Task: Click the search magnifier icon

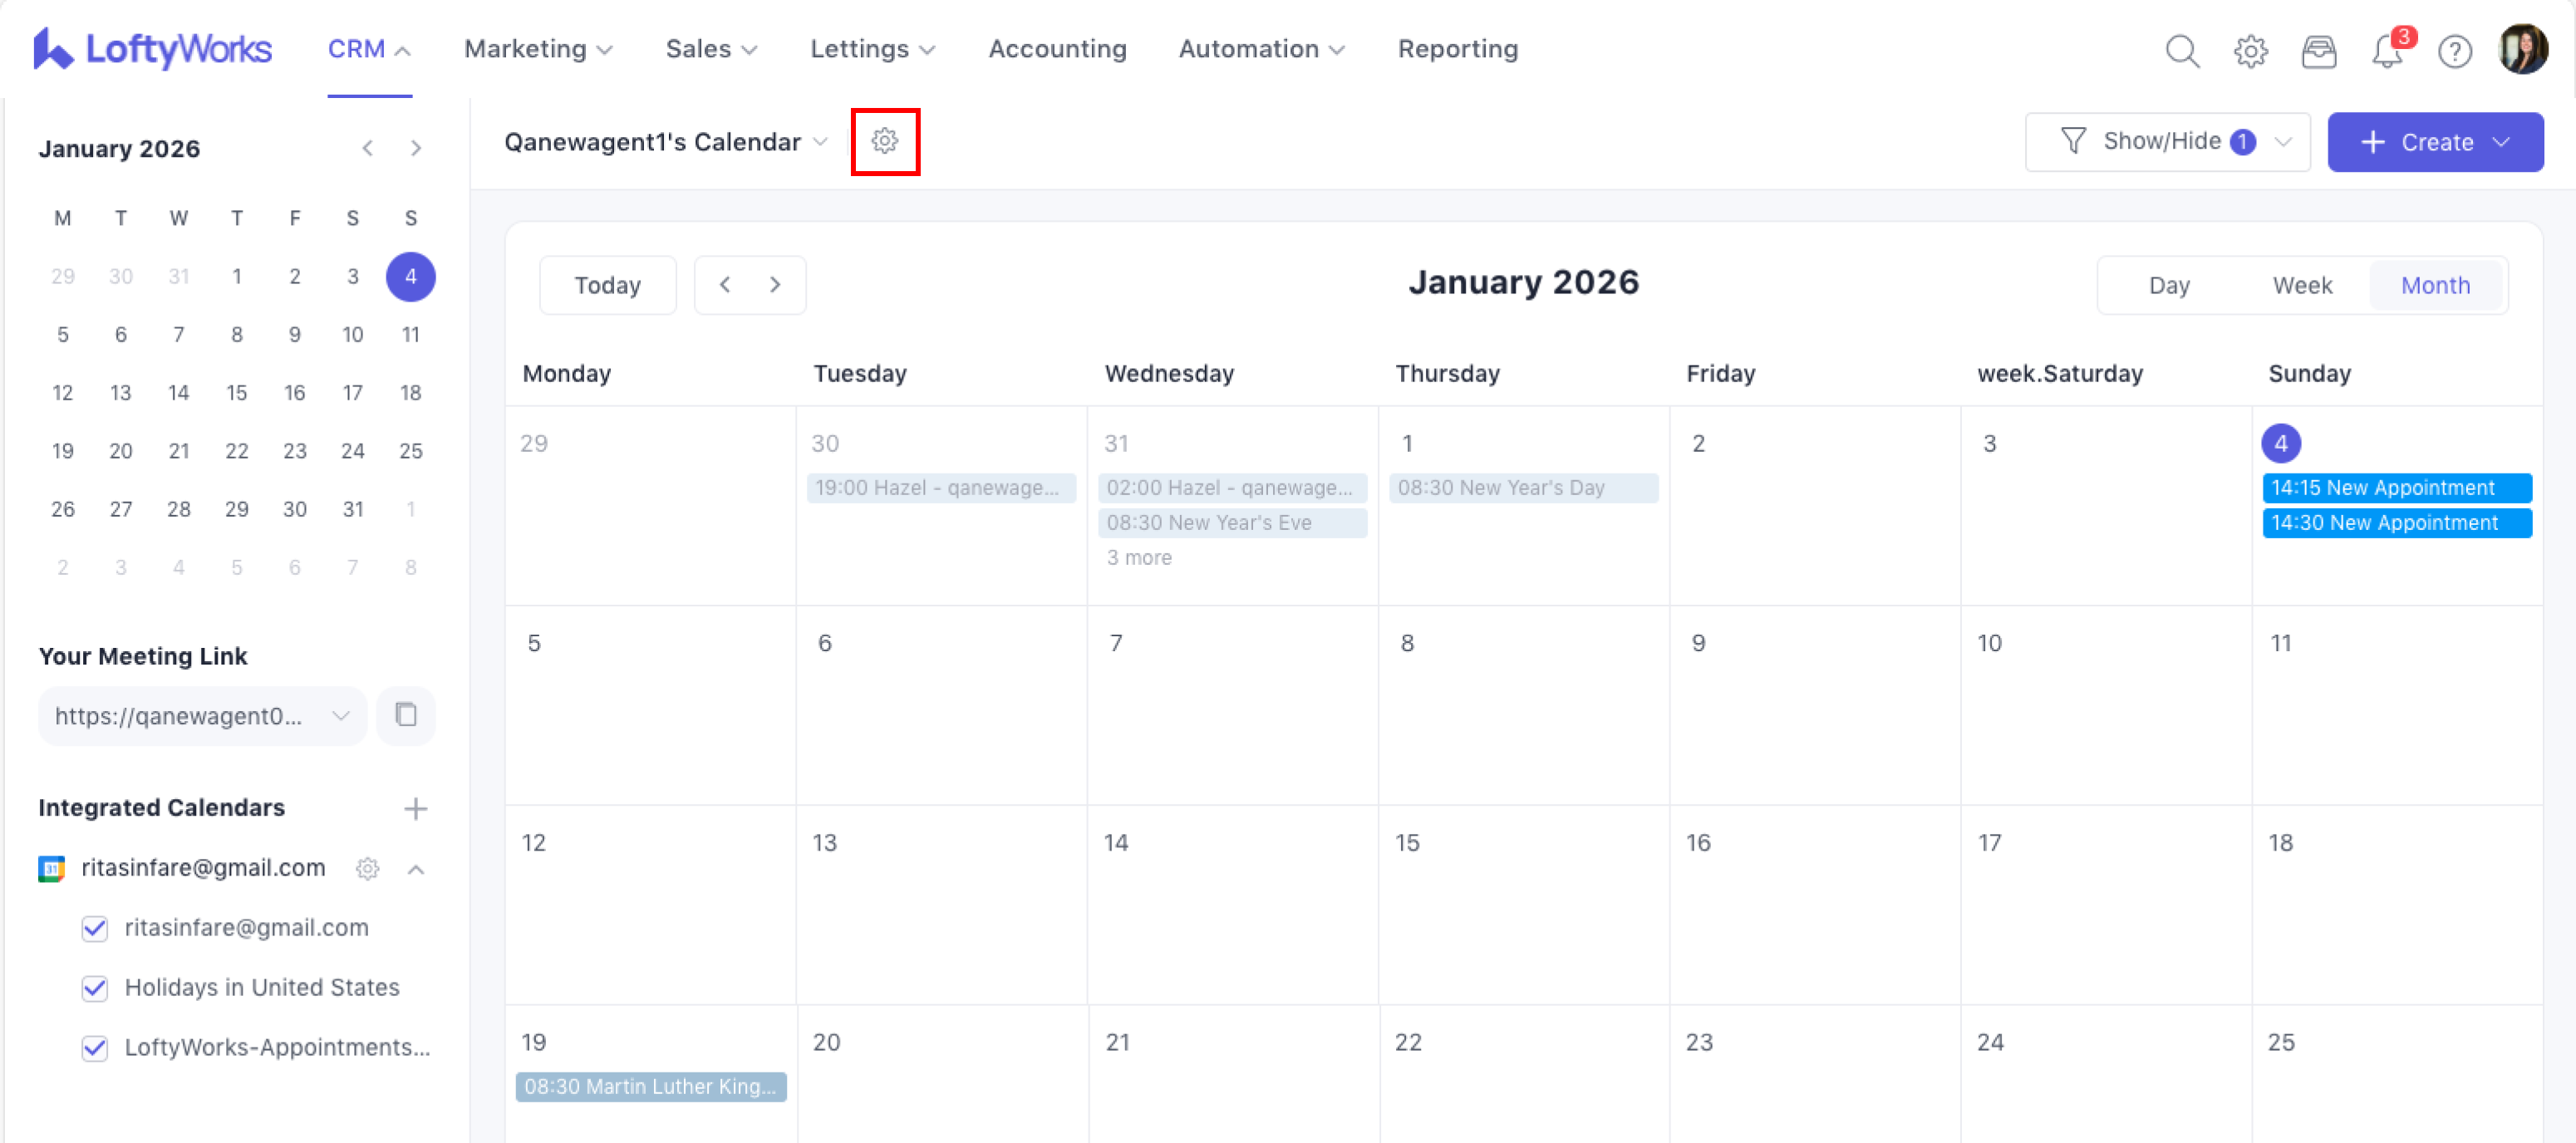Action: [x=2181, y=50]
